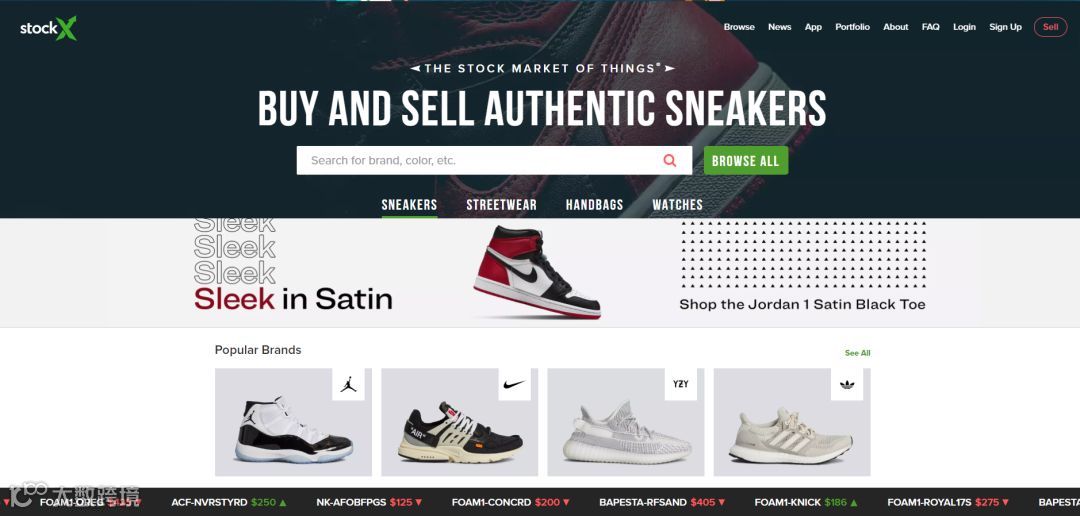
Task: Click See All popular brands link
Action: (858, 353)
